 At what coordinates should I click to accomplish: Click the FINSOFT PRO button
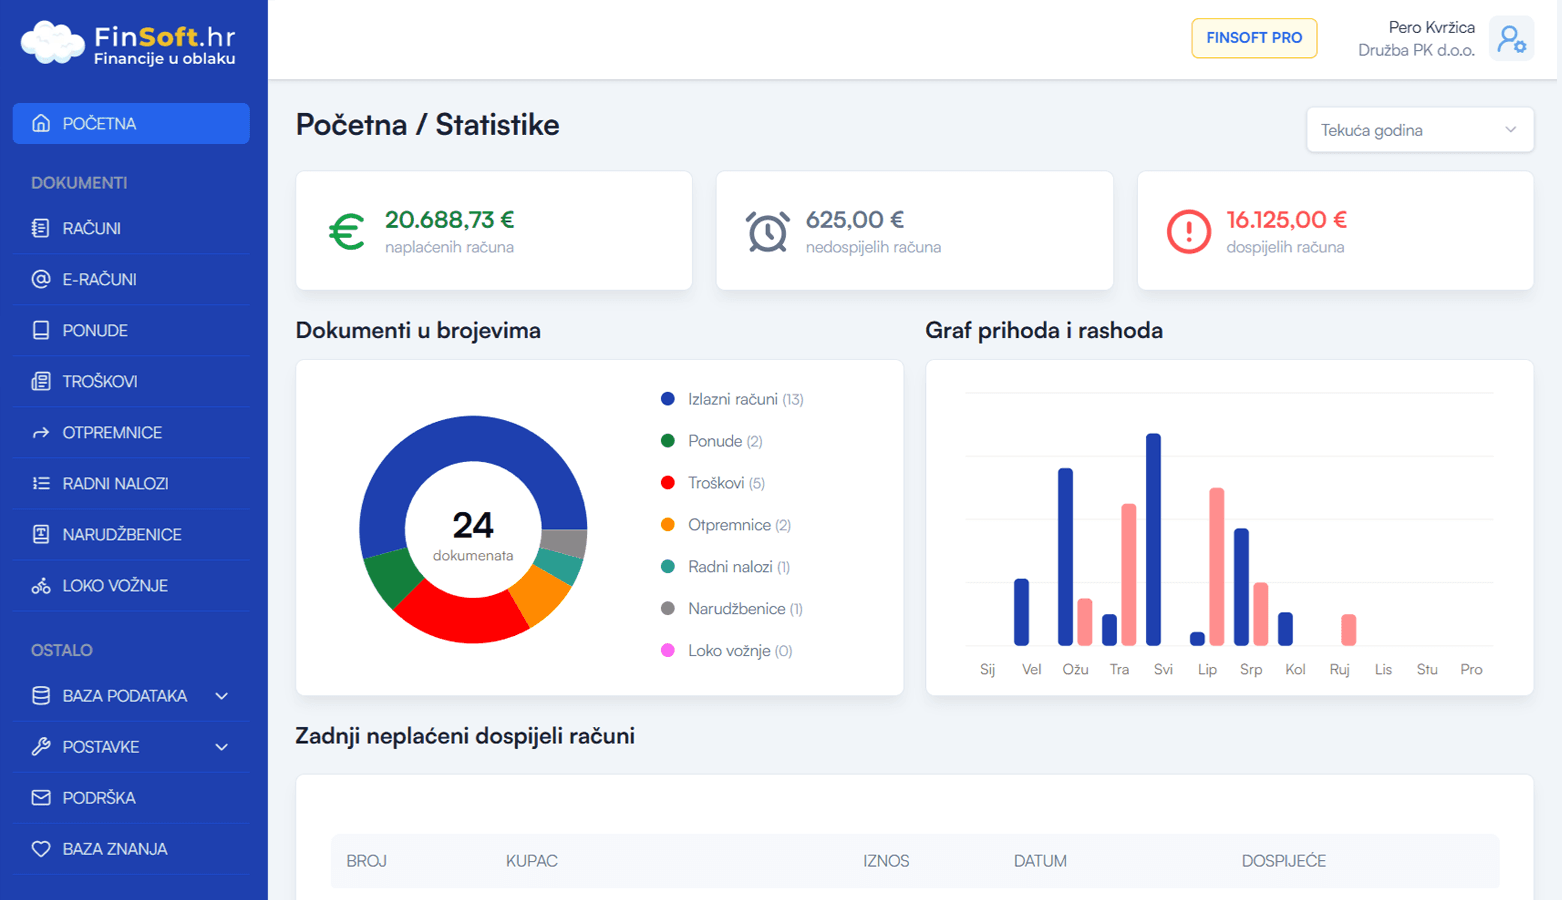tap(1253, 38)
